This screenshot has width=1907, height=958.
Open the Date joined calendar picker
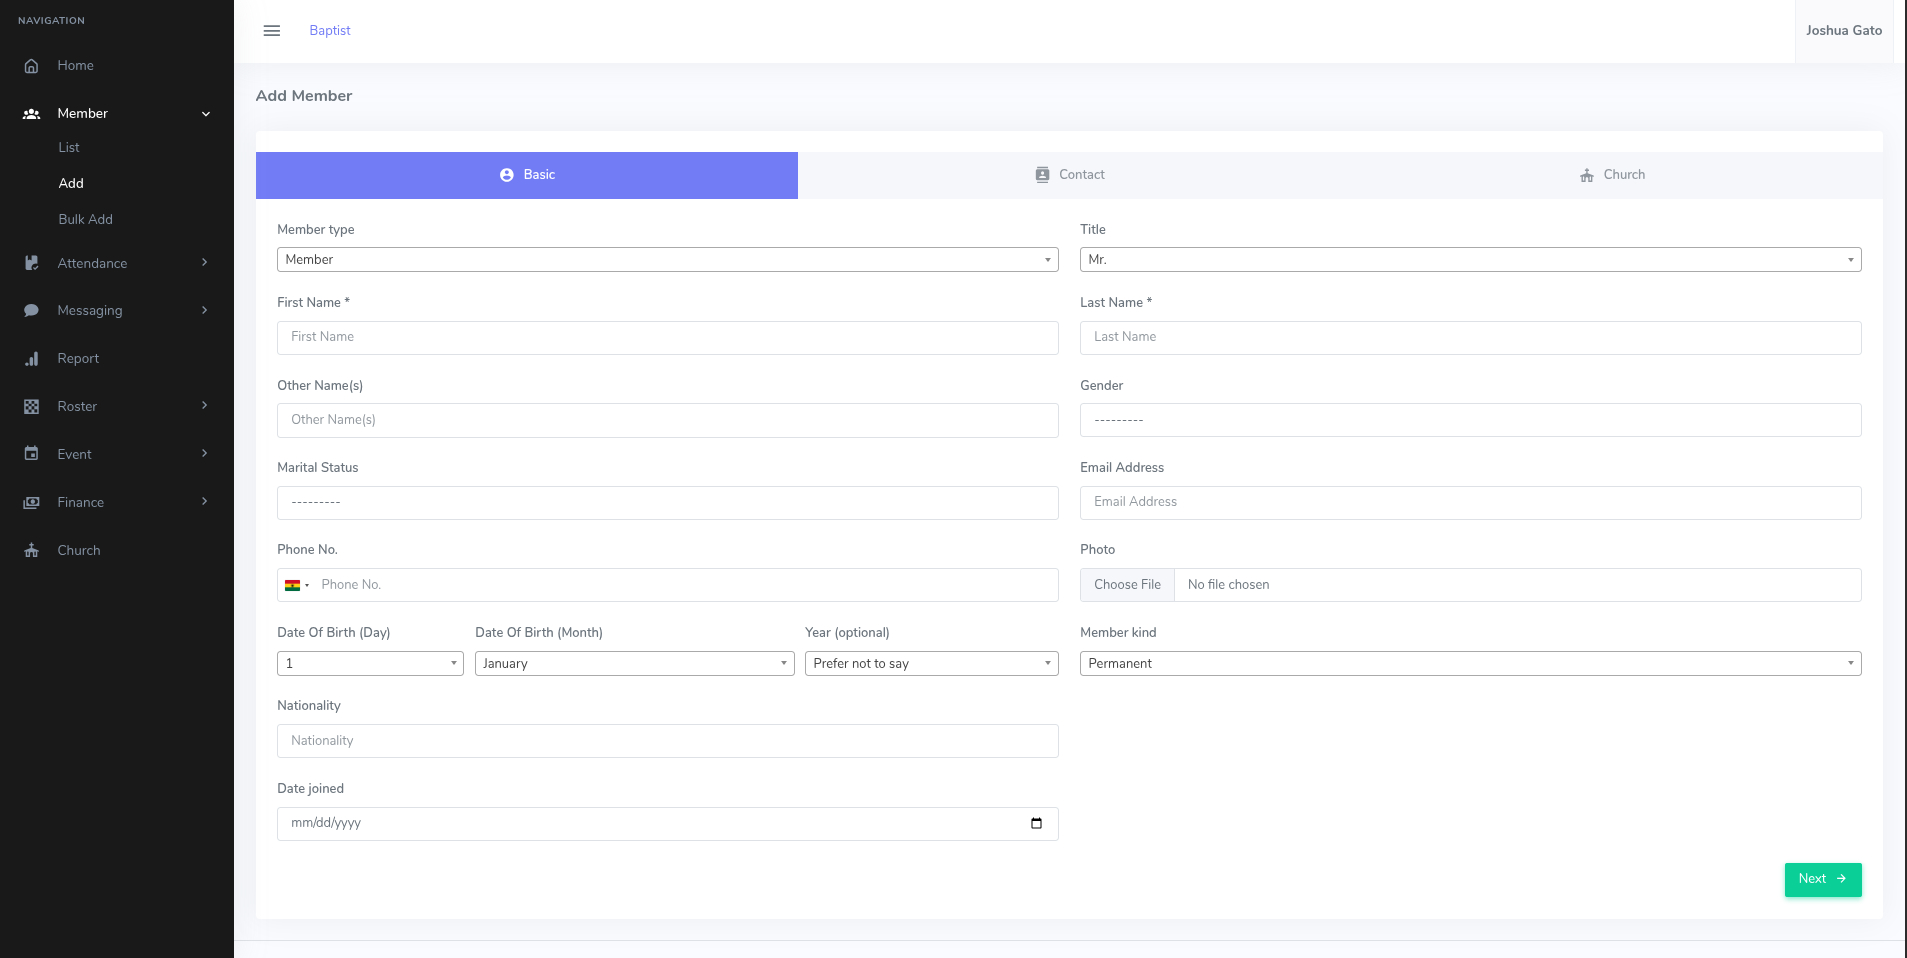click(1035, 823)
